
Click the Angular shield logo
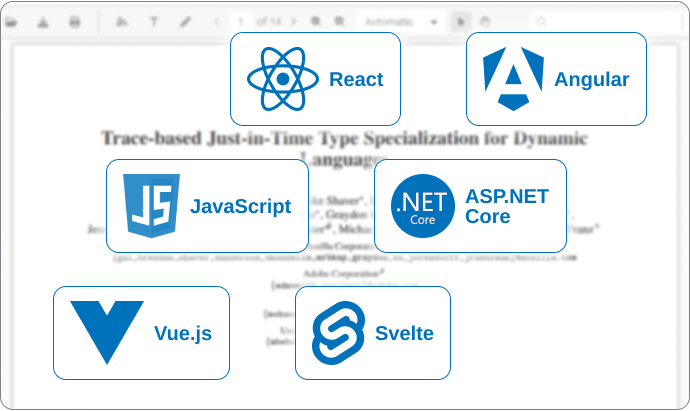click(x=513, y=79)
